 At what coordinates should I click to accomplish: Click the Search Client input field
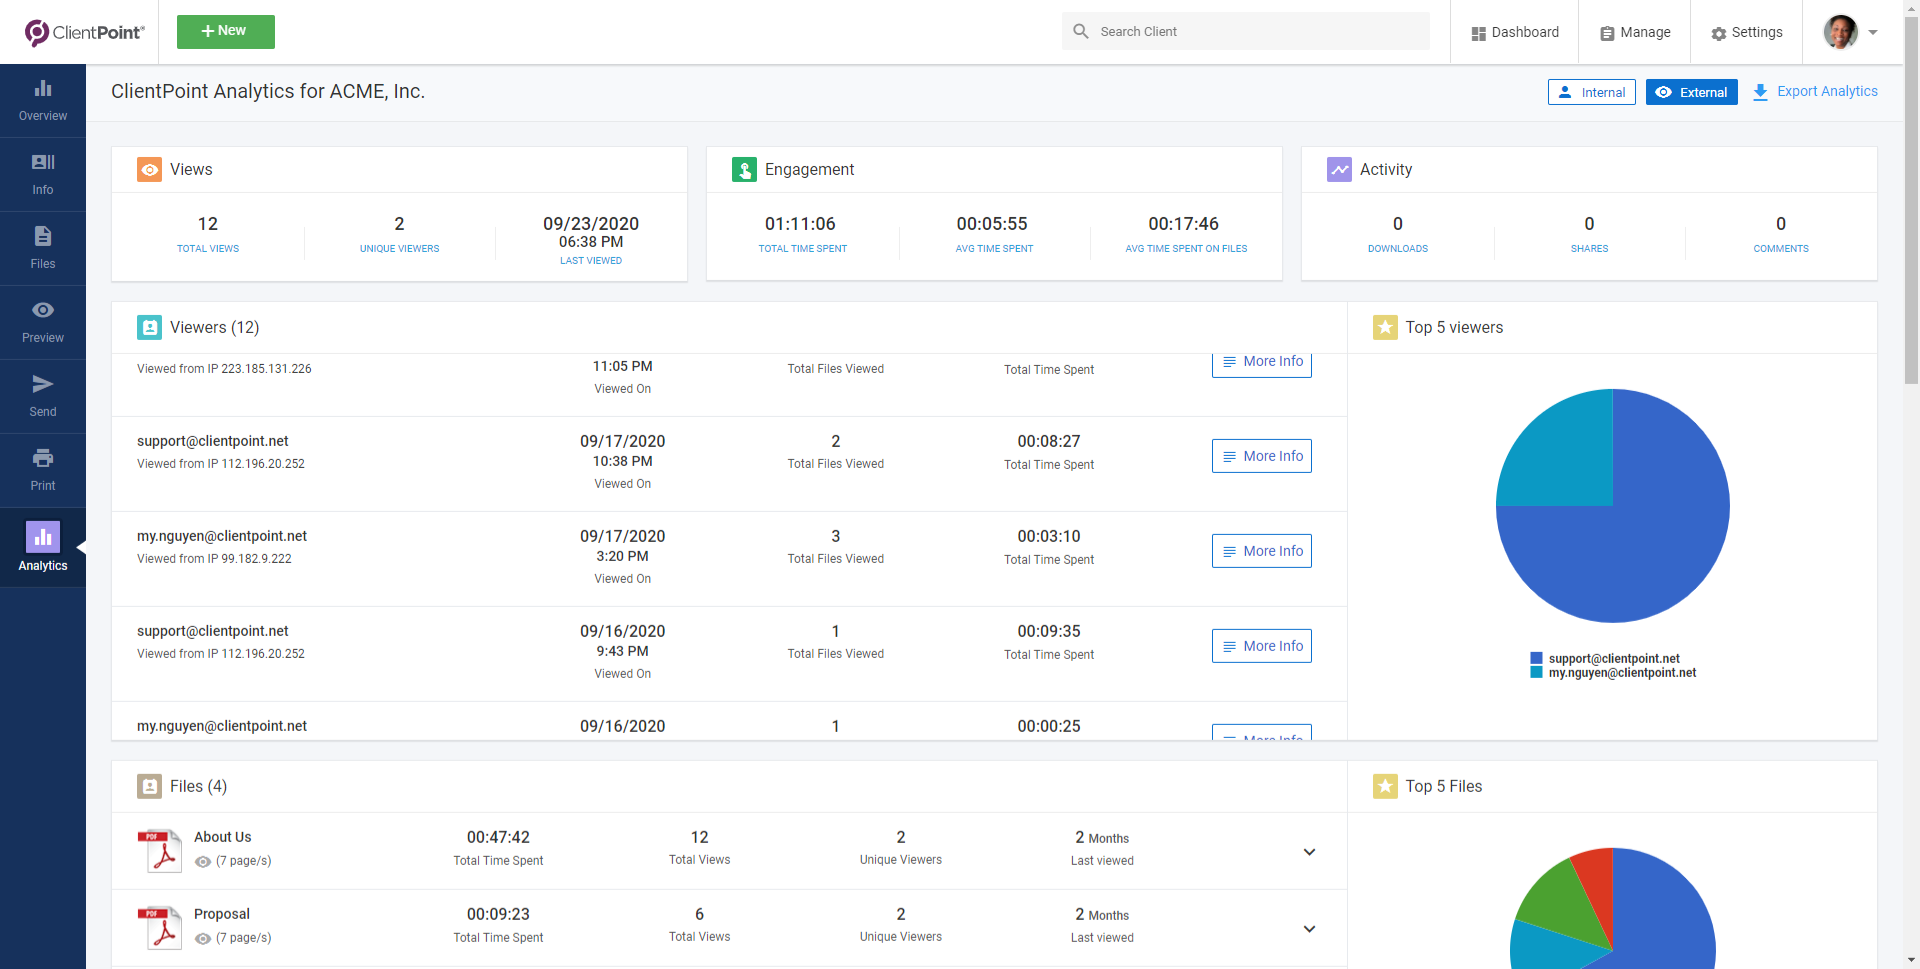[x=1246, y=31]
